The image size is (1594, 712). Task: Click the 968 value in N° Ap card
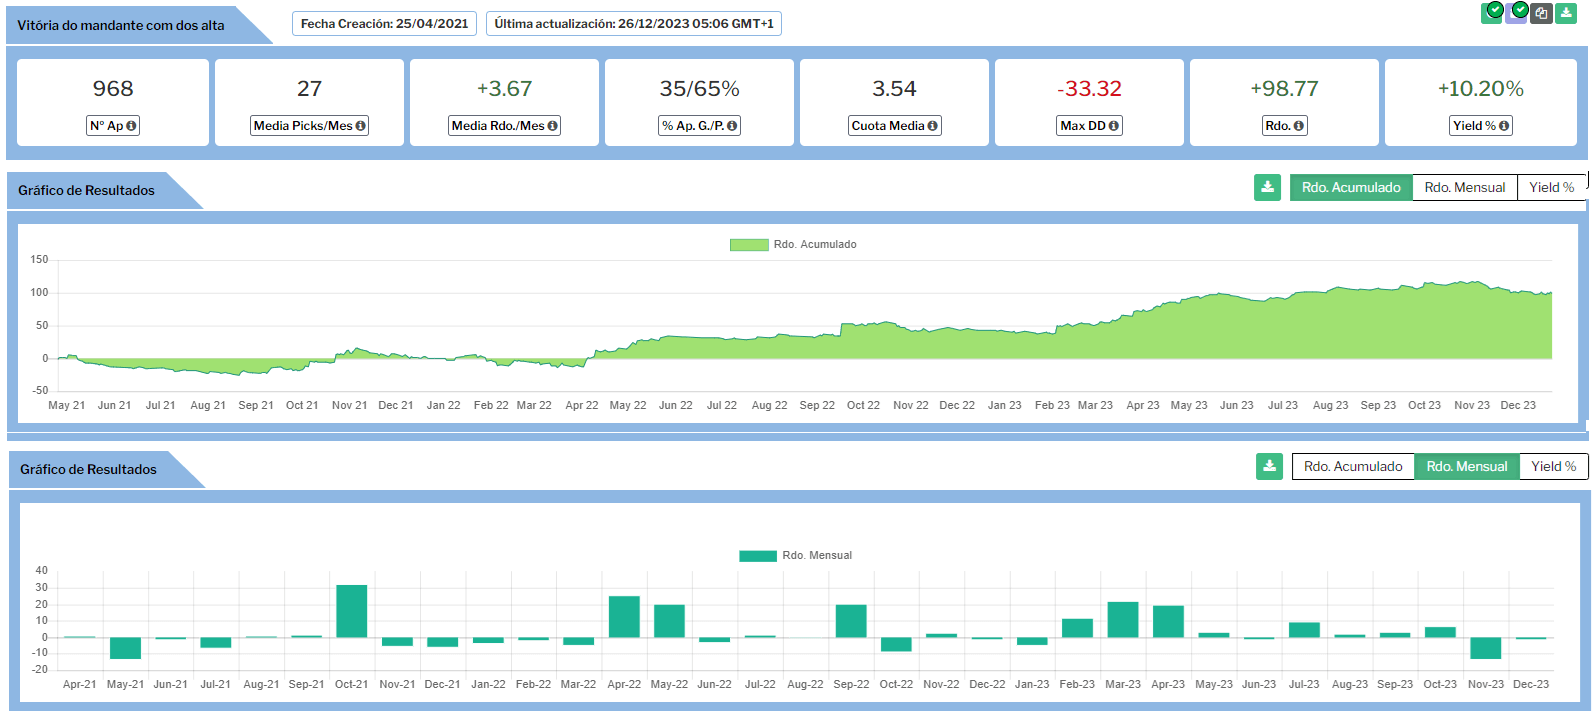click(113, 89)
